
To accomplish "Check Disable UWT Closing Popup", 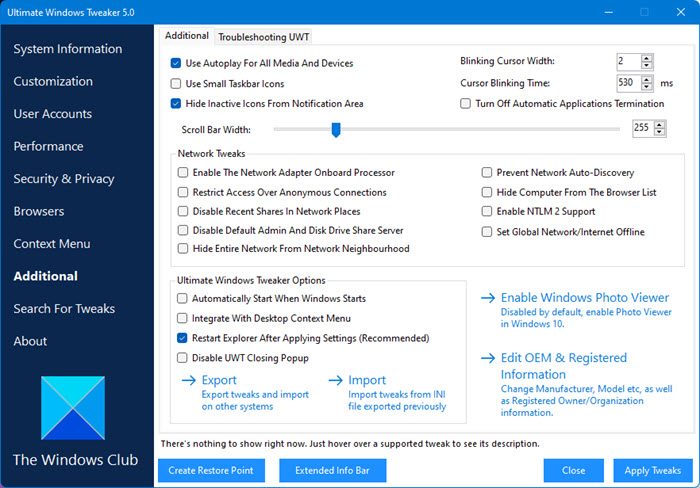I will 182,358.
